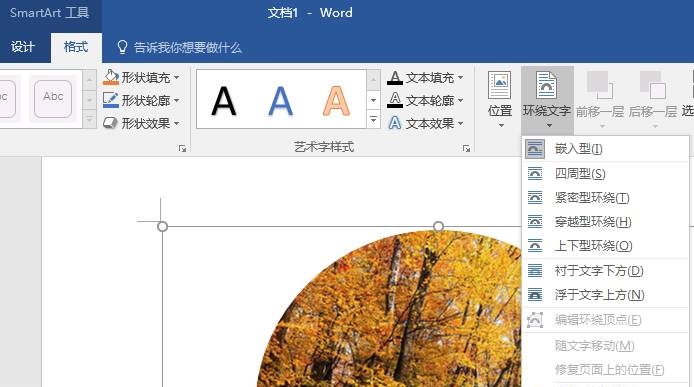Click the 文本效果 text effects A icon
694x387 pixels.
coord(394,123)
